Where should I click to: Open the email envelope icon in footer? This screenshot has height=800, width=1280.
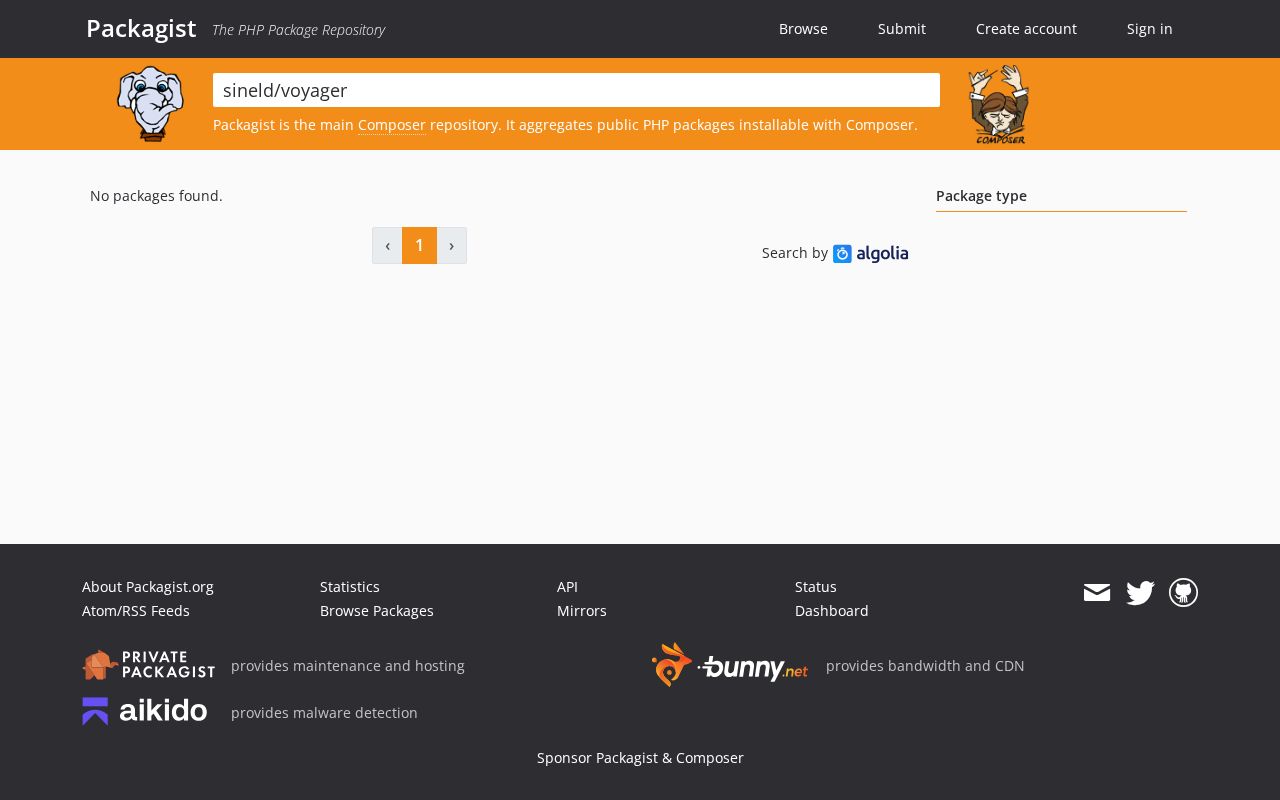(x=1097, y=593)
